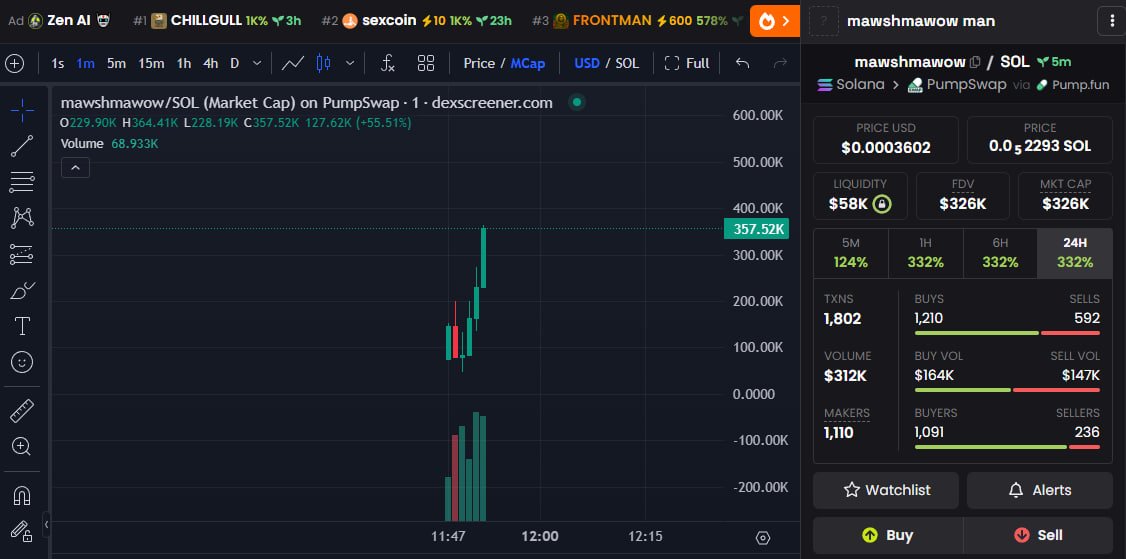This screenshot has width=1126, height=559.
Task: Collapse the drawing toolbar side arrow
Action: pos(47,525)
